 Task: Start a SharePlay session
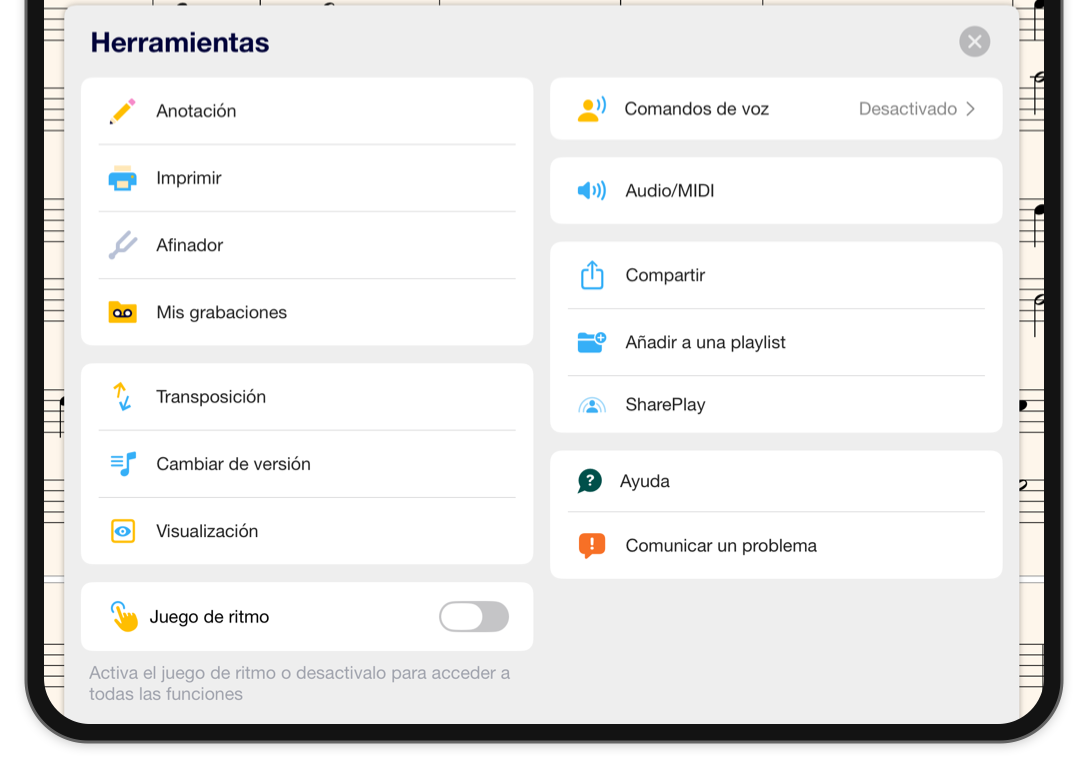(x=776, y=405)
